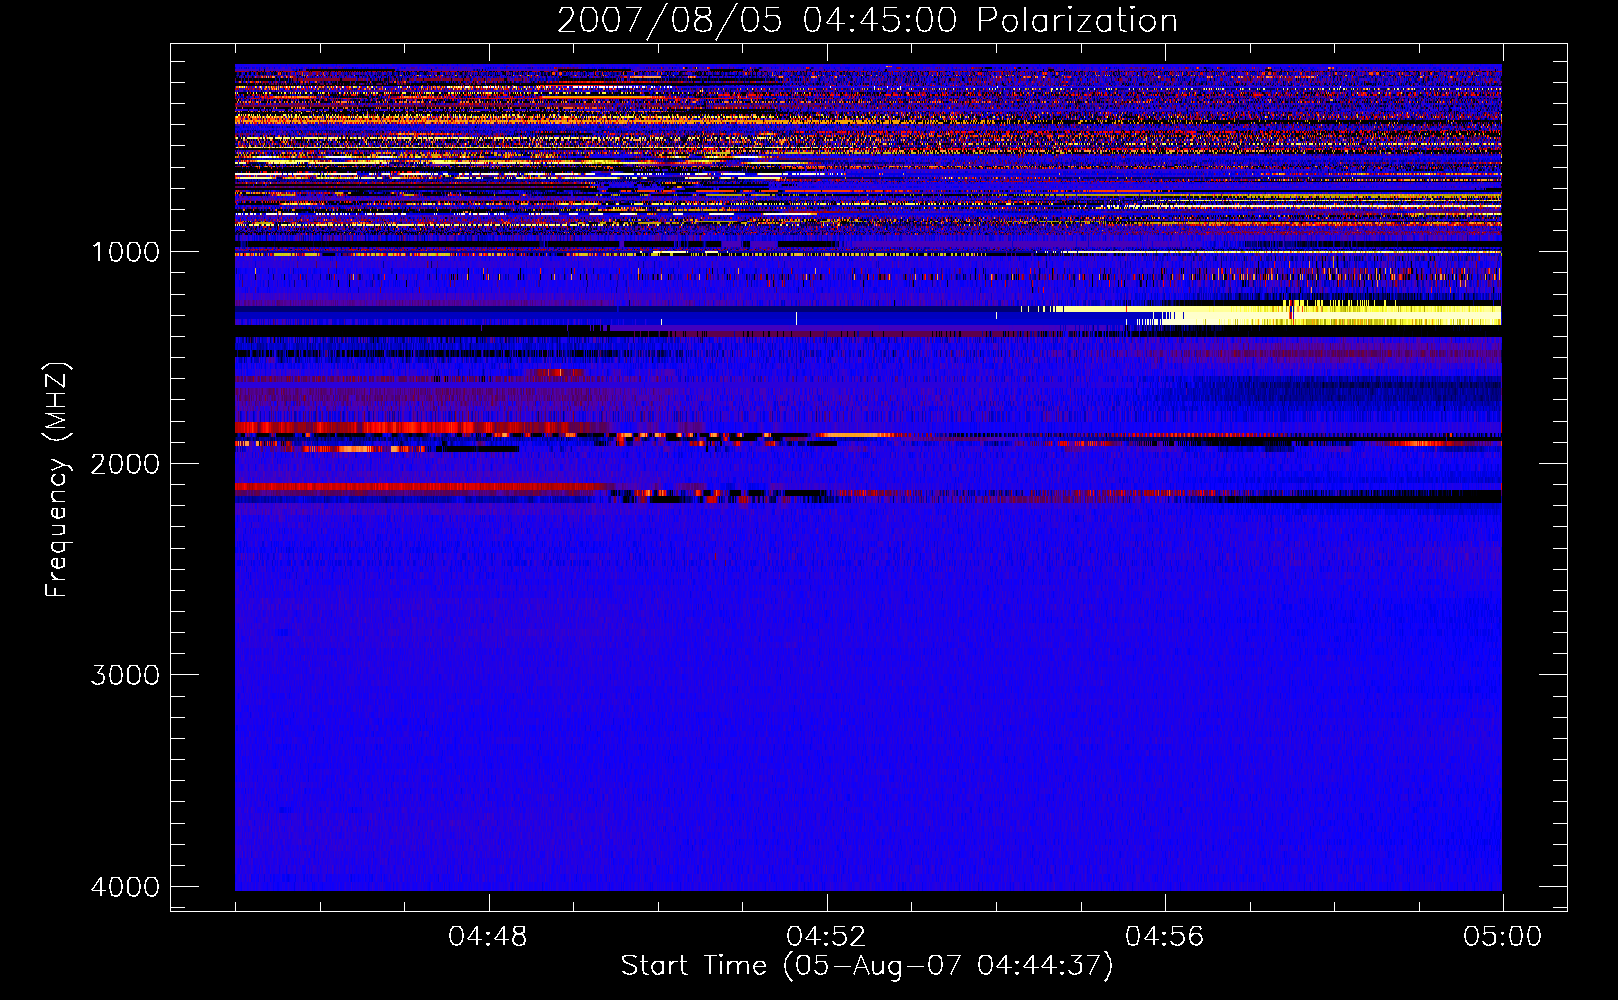Click the 04:52 time tick label

point(826,937)
